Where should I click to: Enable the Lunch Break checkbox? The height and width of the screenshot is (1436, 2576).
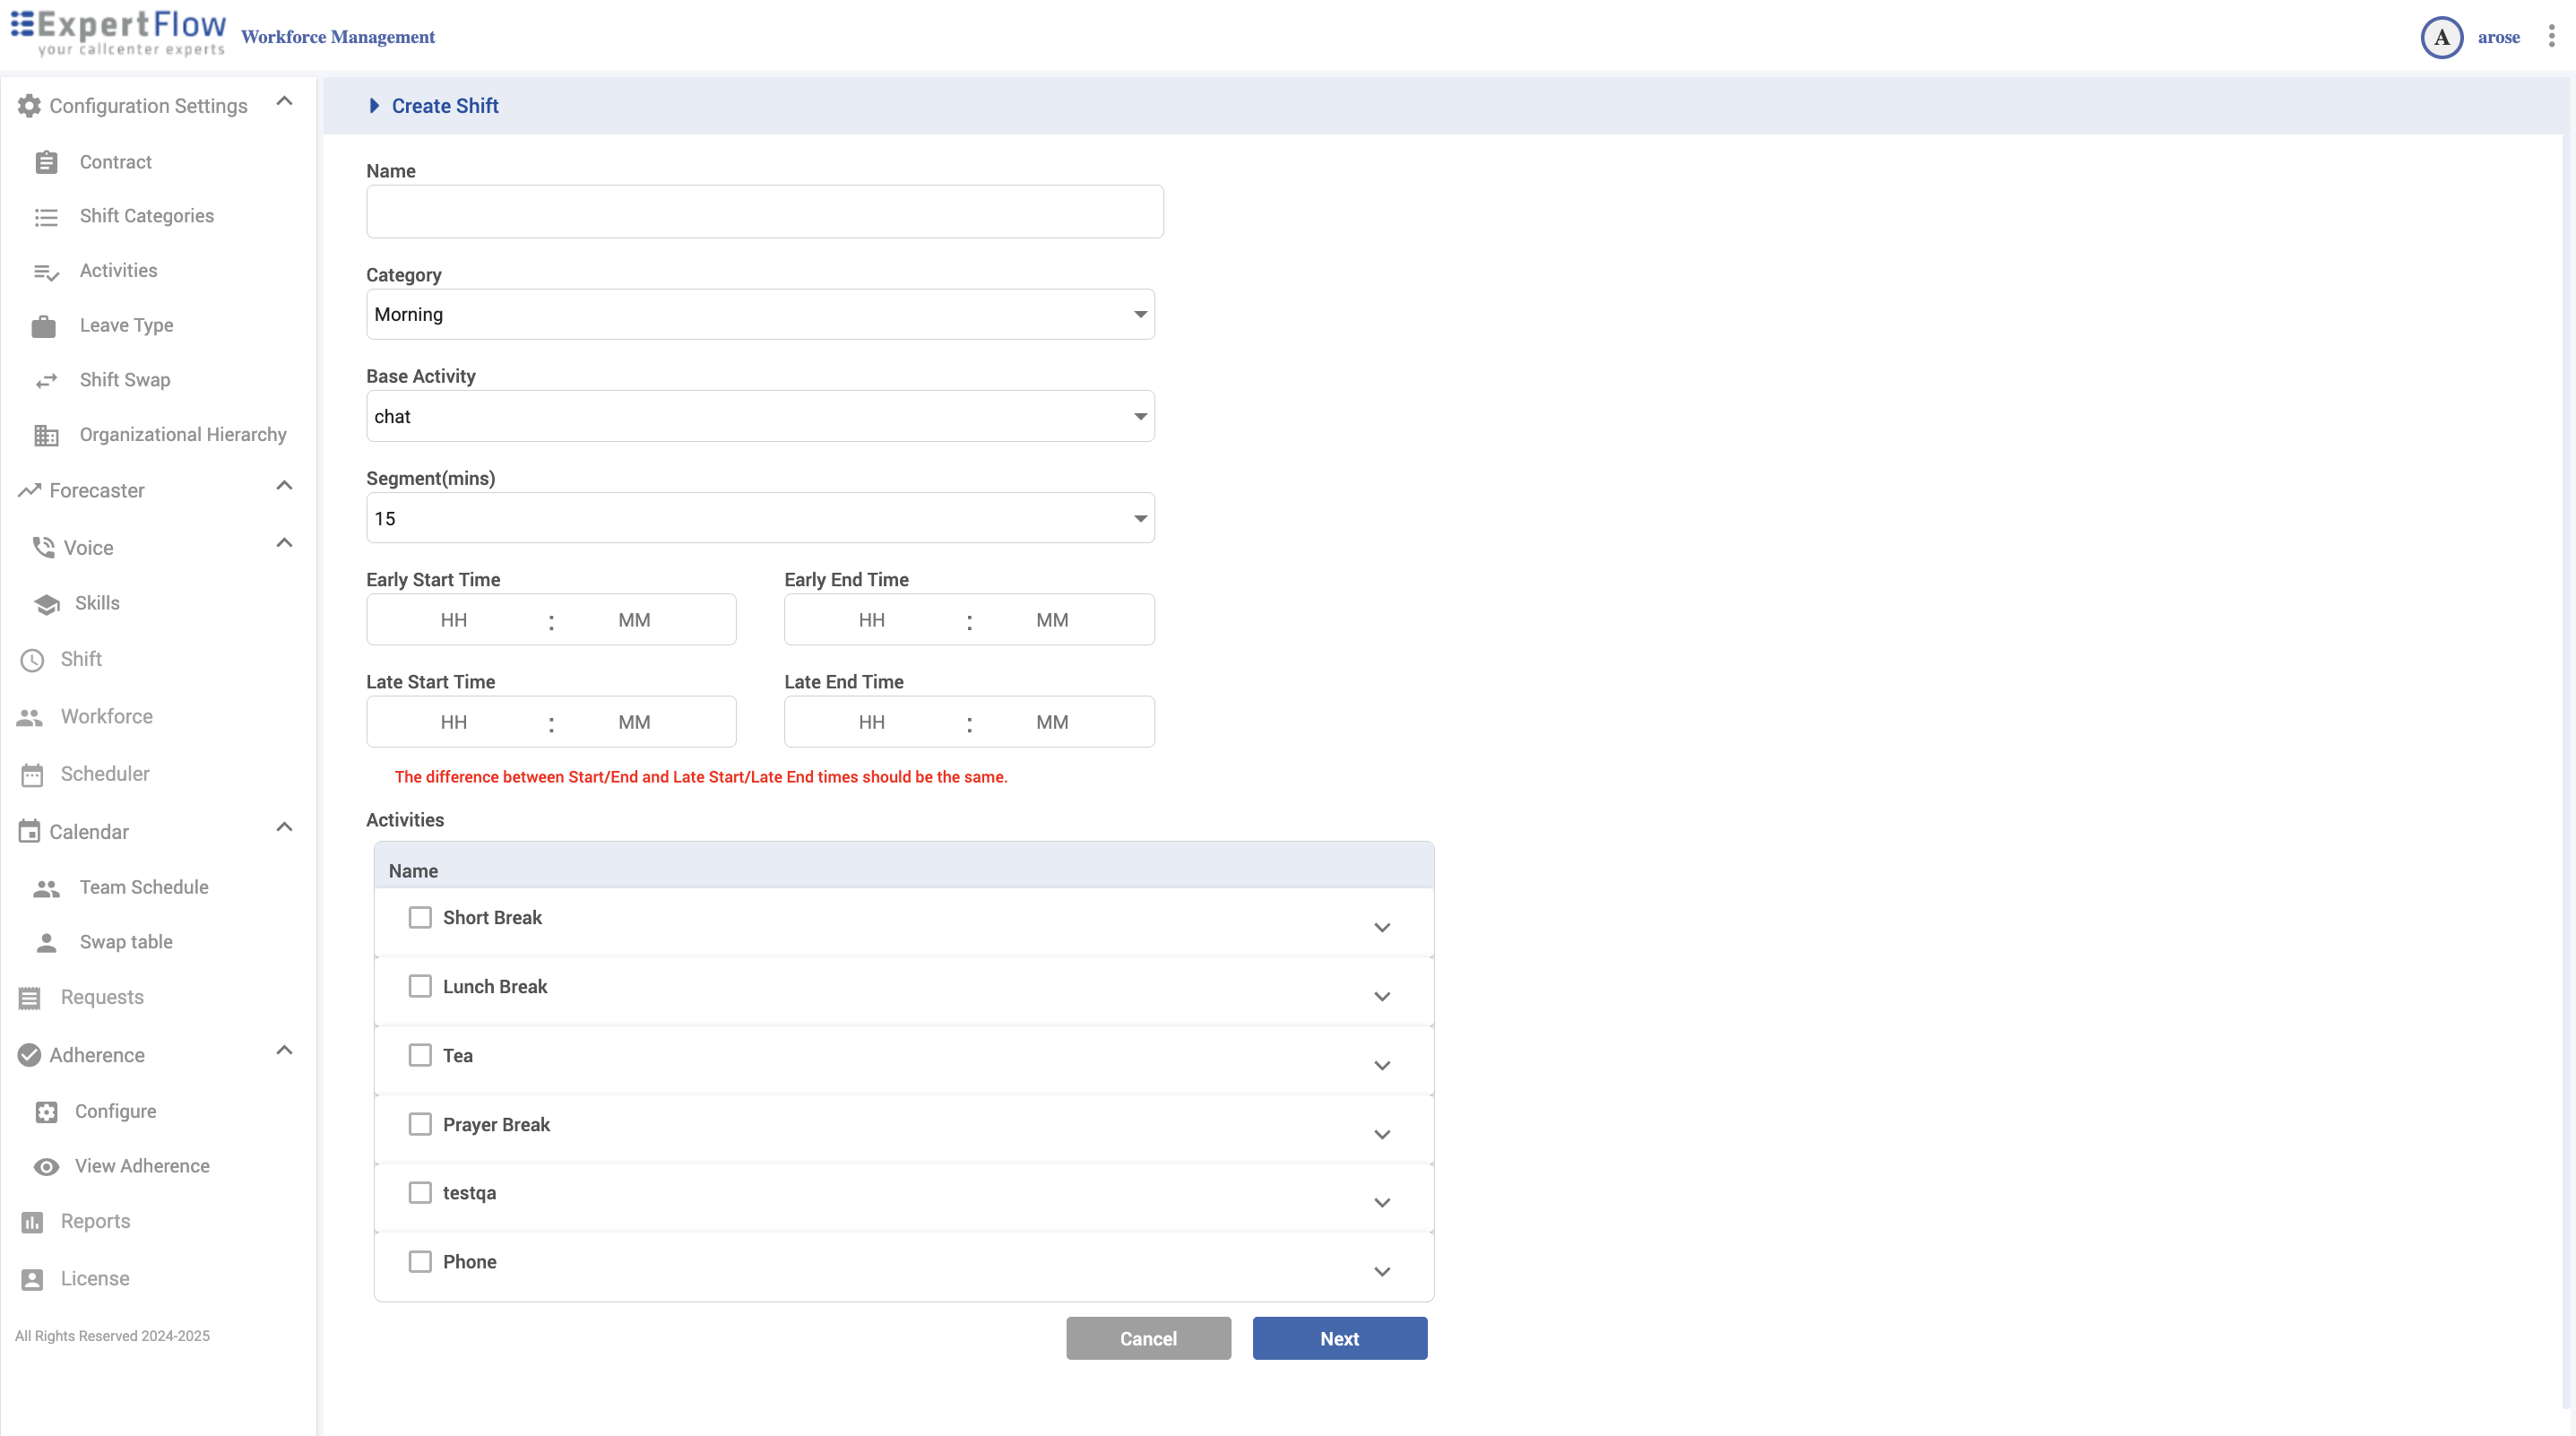click(420, 987)
